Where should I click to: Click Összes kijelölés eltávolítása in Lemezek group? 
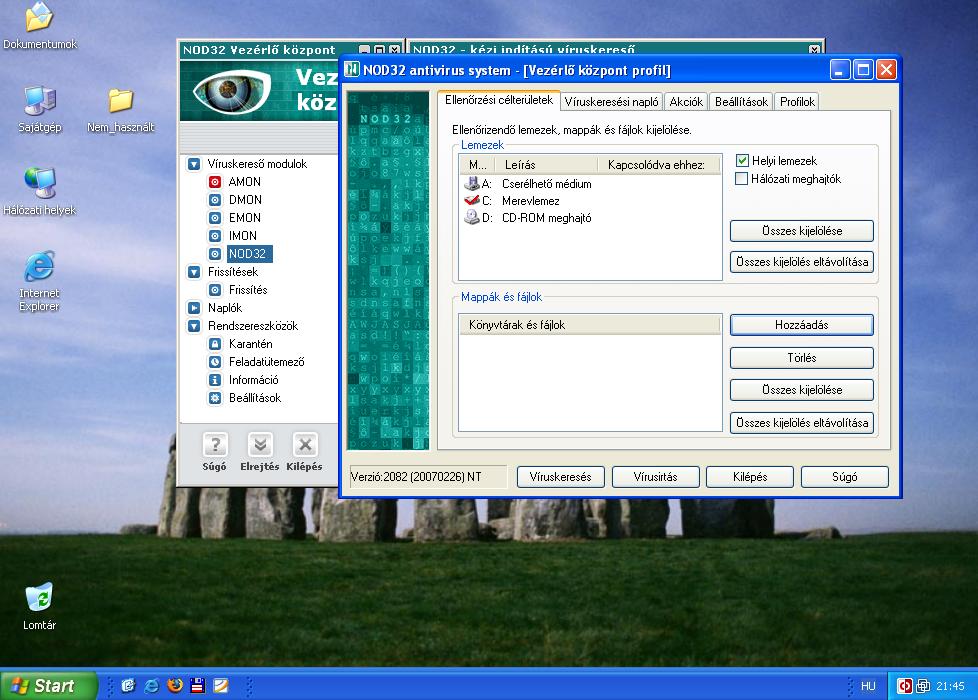(801, 262)
